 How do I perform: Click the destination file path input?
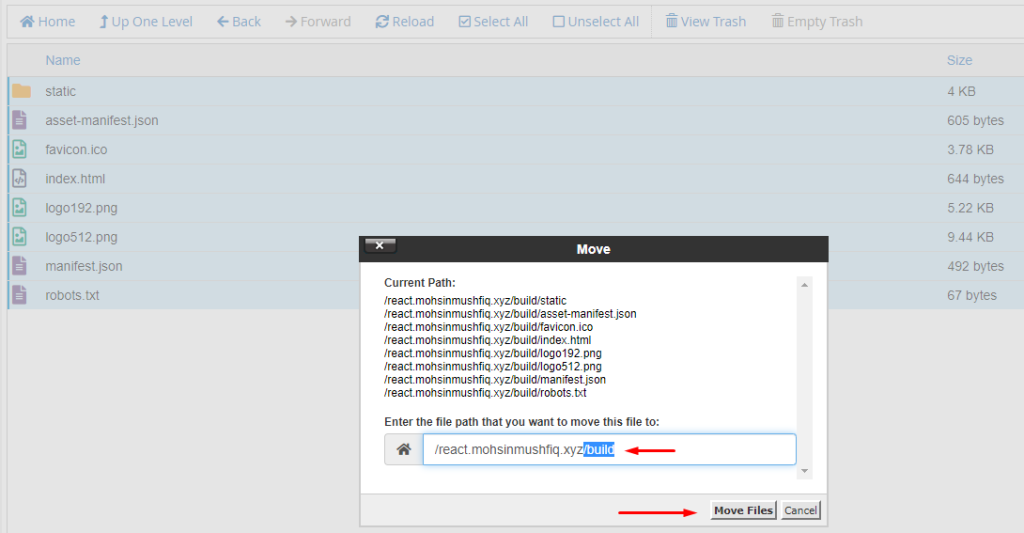(x=609, y=449)
